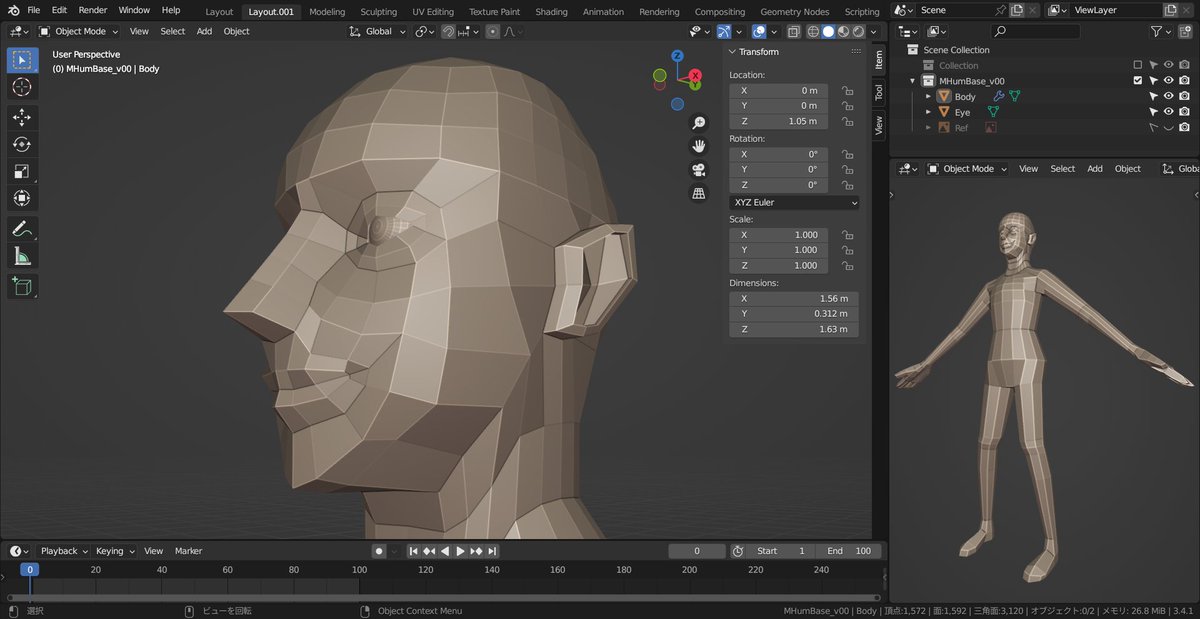Select the Transform tool
Image resolution: width=1200 pixels, height=619 pixels.
22,198
